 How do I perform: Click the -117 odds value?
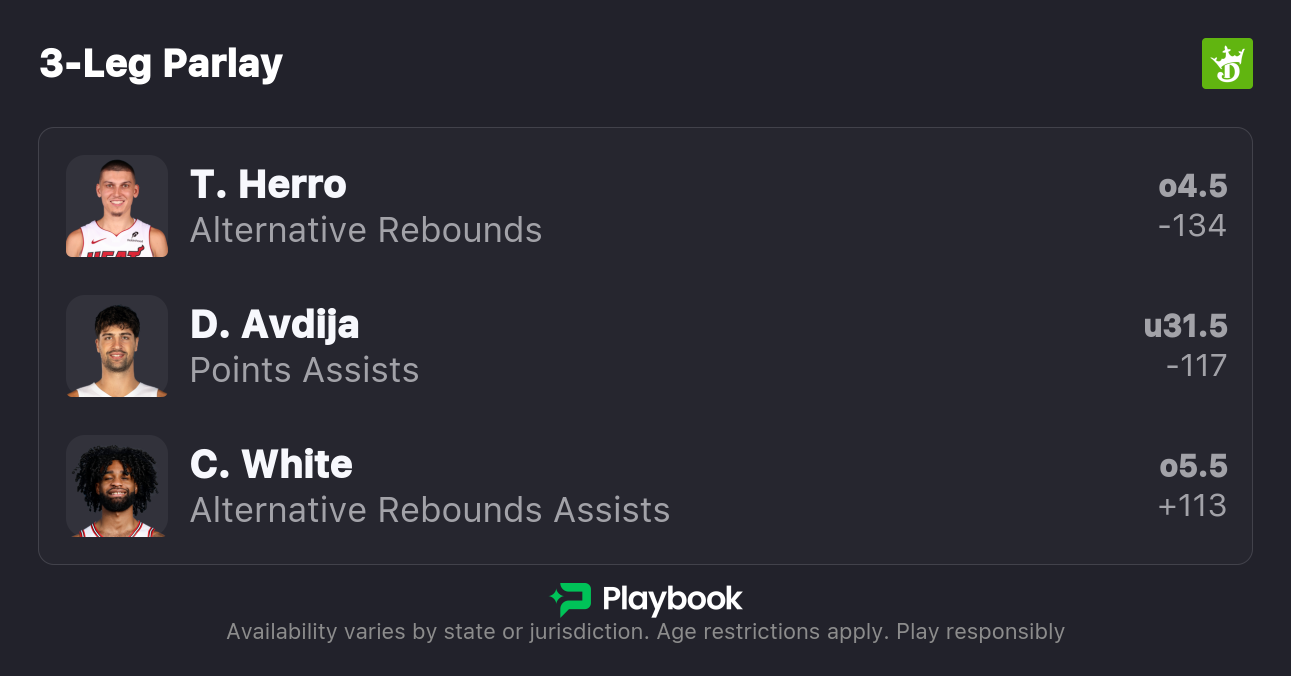click(x=1195, y=366)
